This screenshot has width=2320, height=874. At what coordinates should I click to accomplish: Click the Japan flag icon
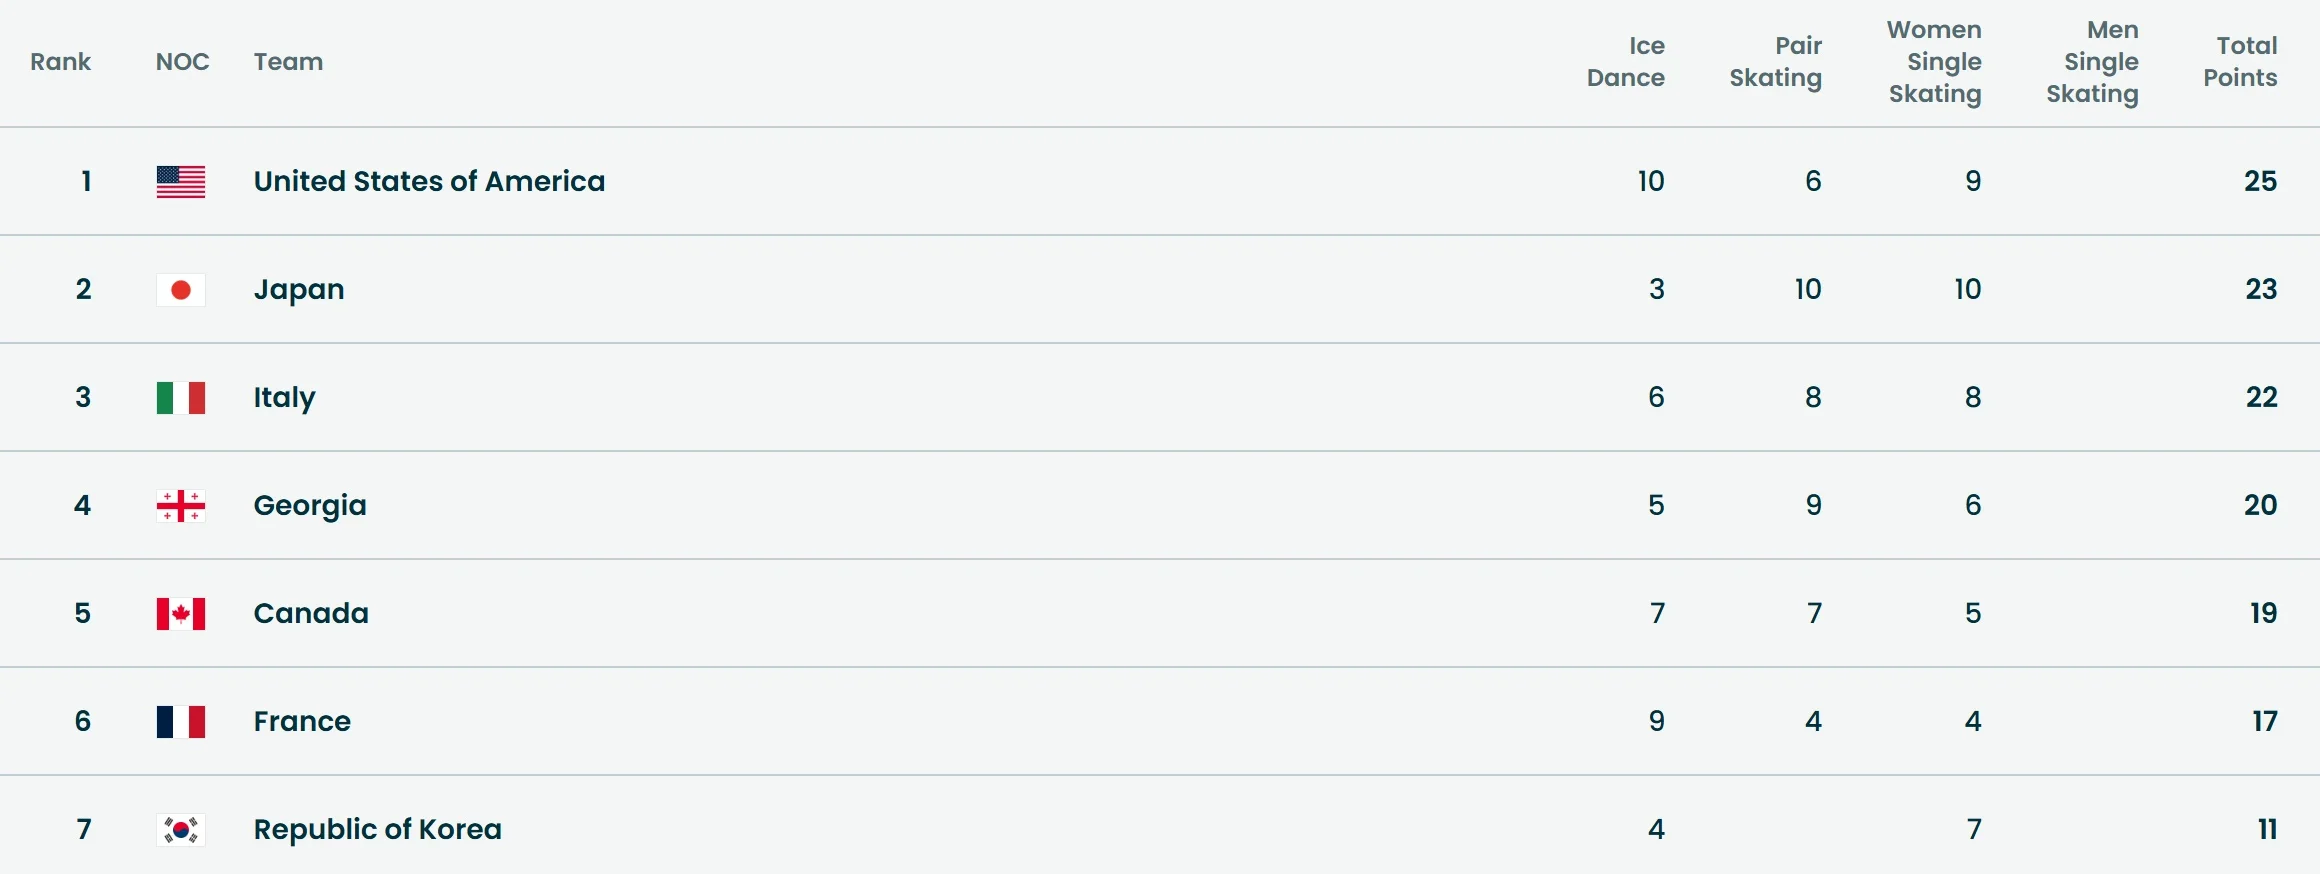[181, 289]
